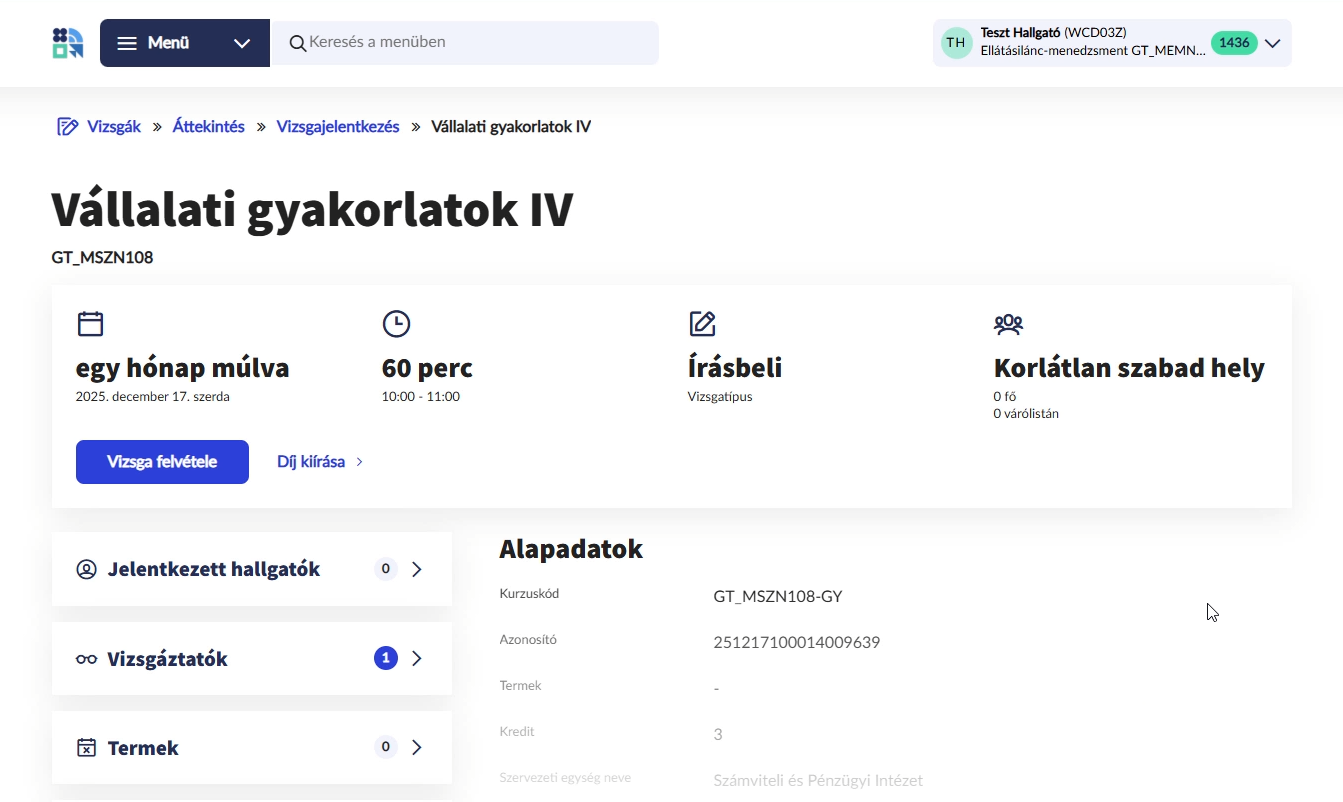This screenshot has height=802, width=1343.
Task: Open the user profile dropdown arrow
Action: click(x=1272, y=43)
